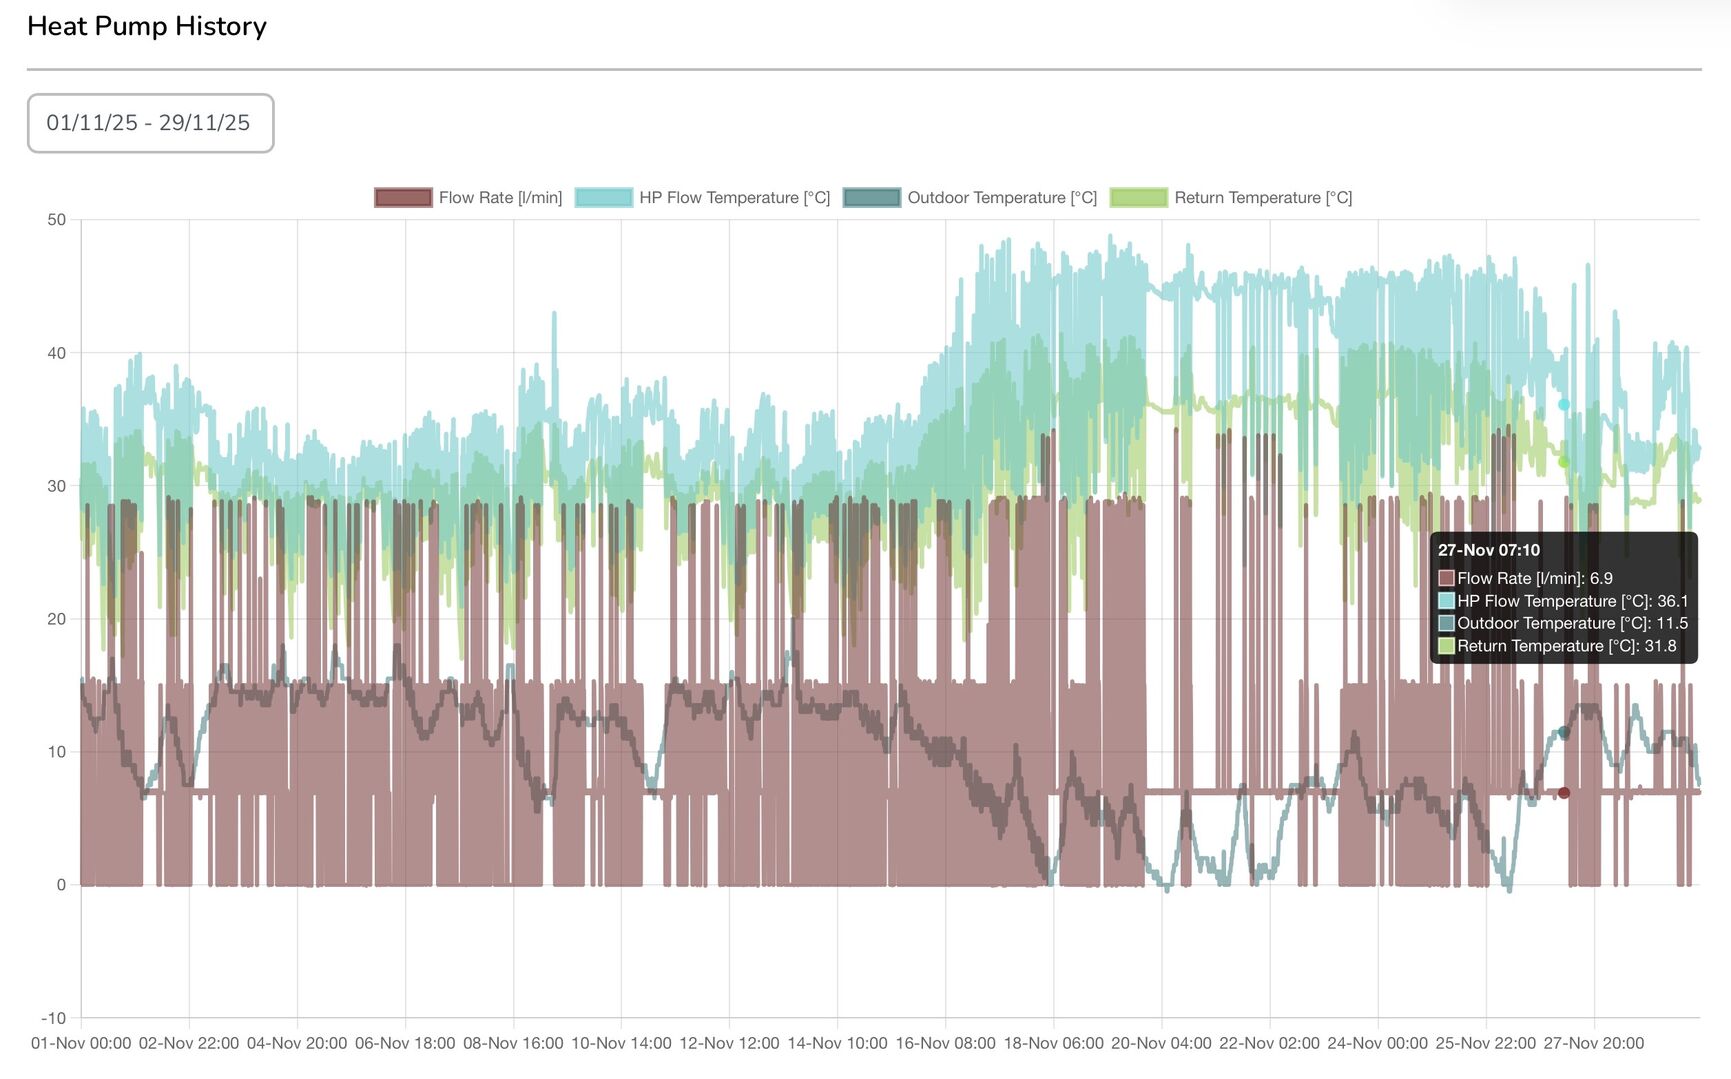The width and height of the screenshot is (1731, 1079).
Task: Click the highlighted red Flow Rate data point
Action: [x=1564, y=793]
